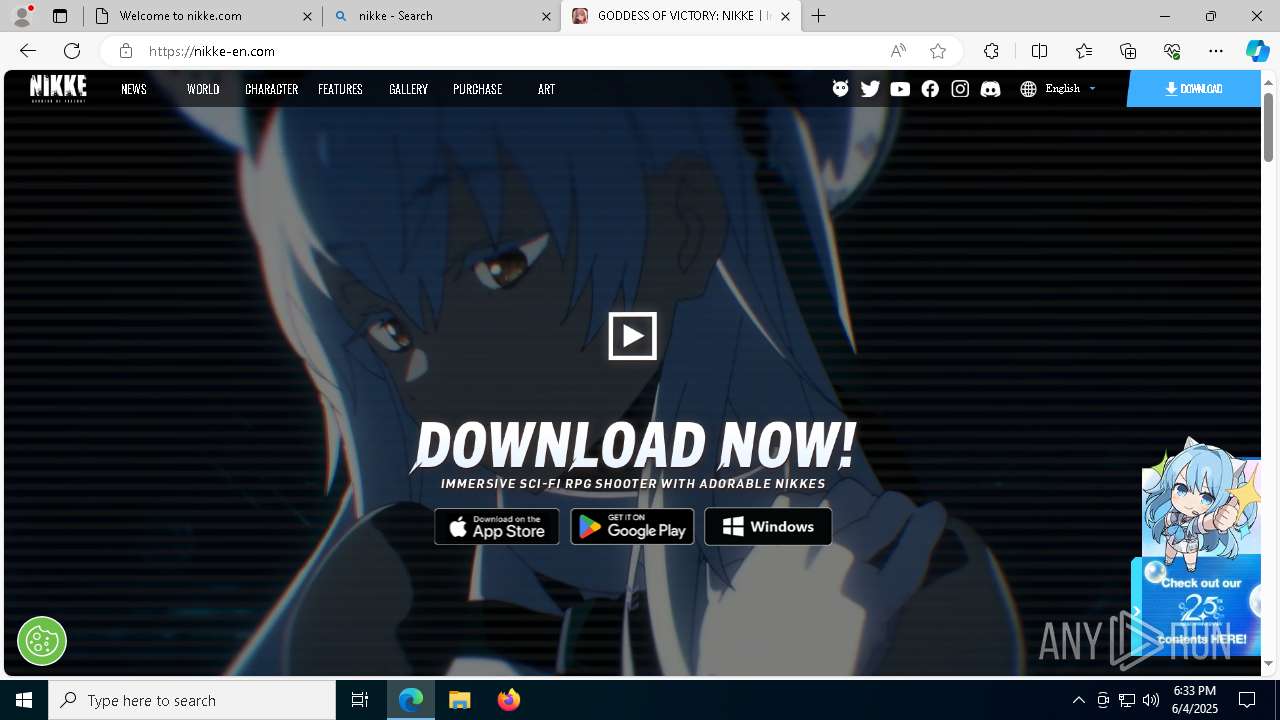Close the nikke - Search tab
The image size is (1280, 720).
(546, 16)
